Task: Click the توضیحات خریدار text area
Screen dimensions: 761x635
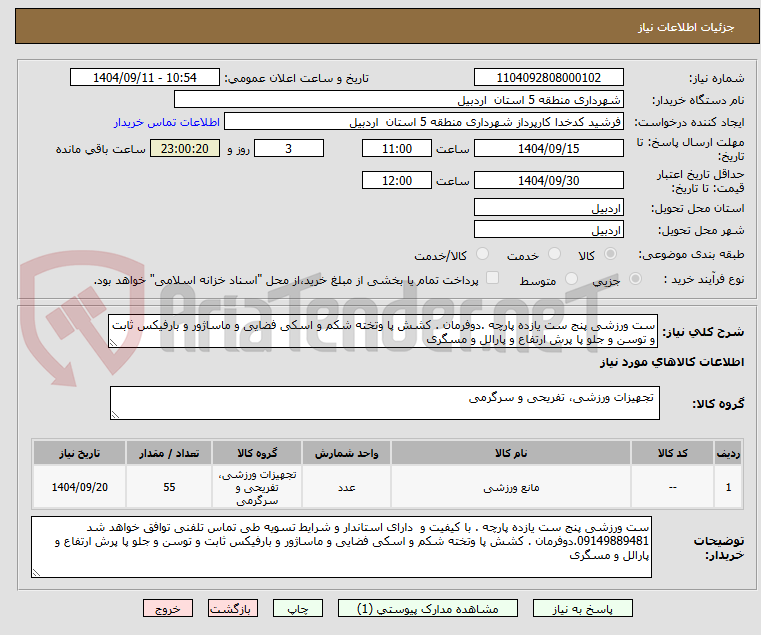Action: pyautogui.click(x=341, y=547)
